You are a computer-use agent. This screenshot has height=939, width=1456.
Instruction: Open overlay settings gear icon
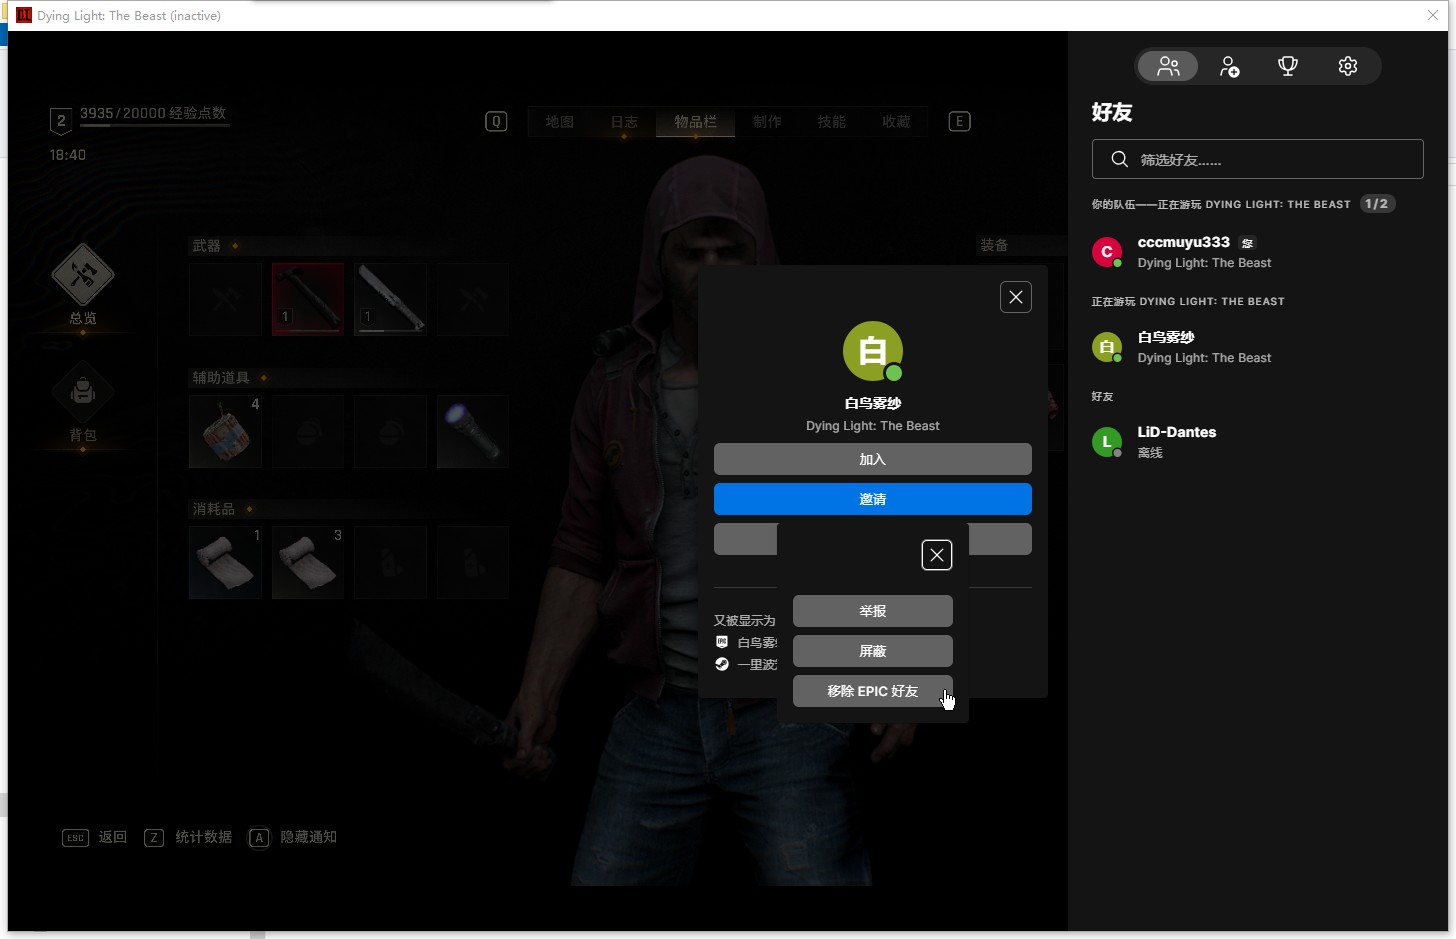(x=1347, y=66)
